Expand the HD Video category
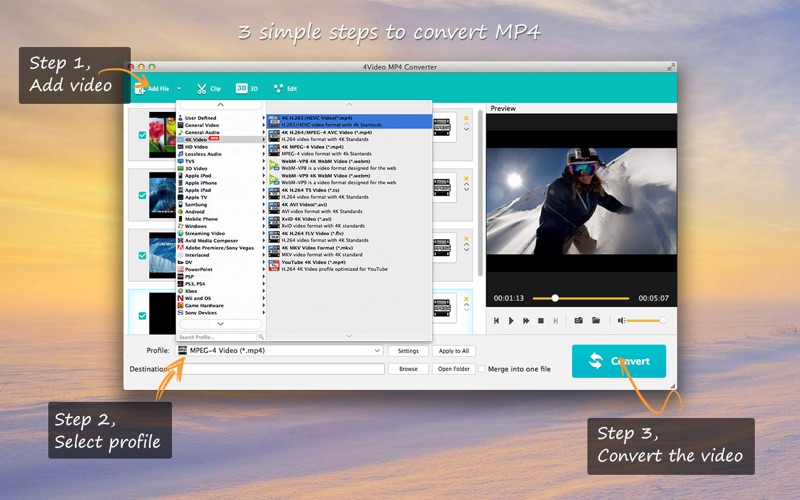 click(221, 147)
